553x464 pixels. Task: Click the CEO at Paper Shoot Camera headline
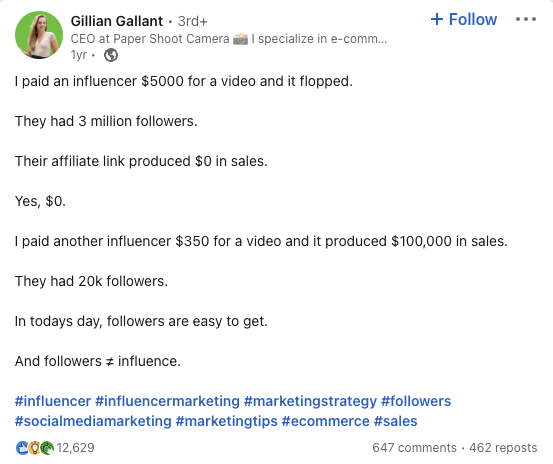click(x=229, y=39)
